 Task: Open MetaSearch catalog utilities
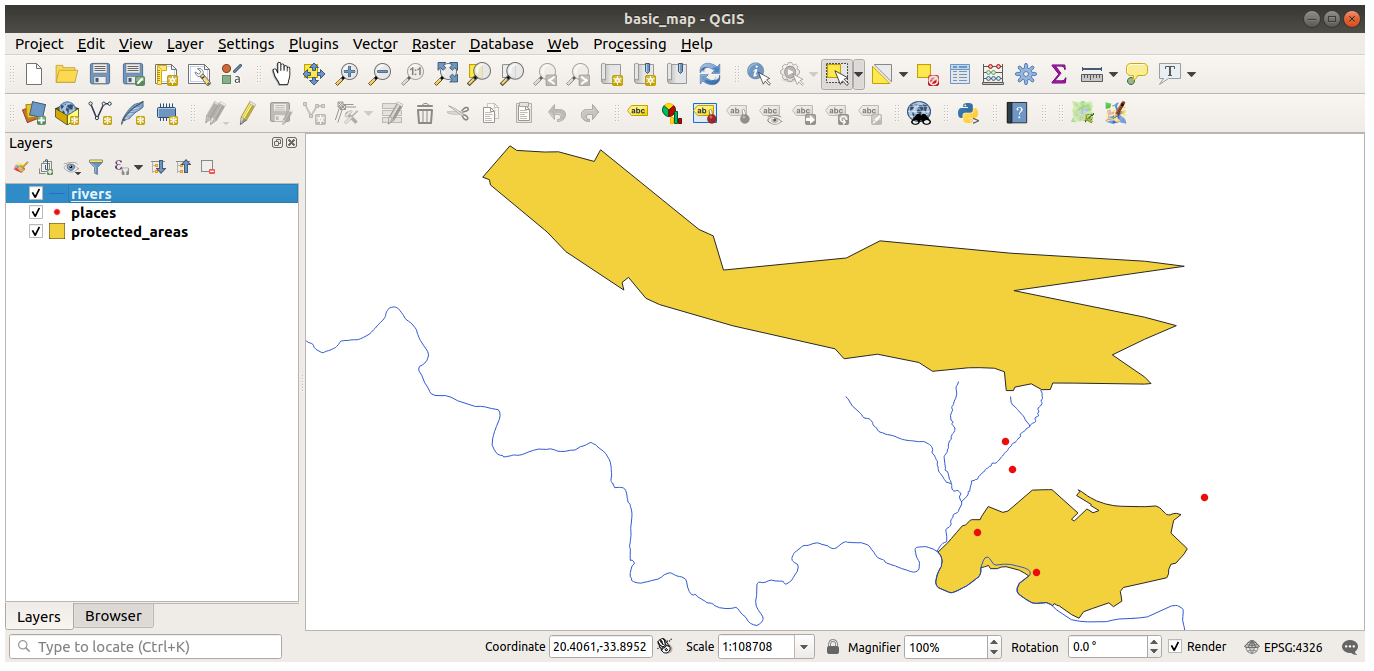coord(918,113)
